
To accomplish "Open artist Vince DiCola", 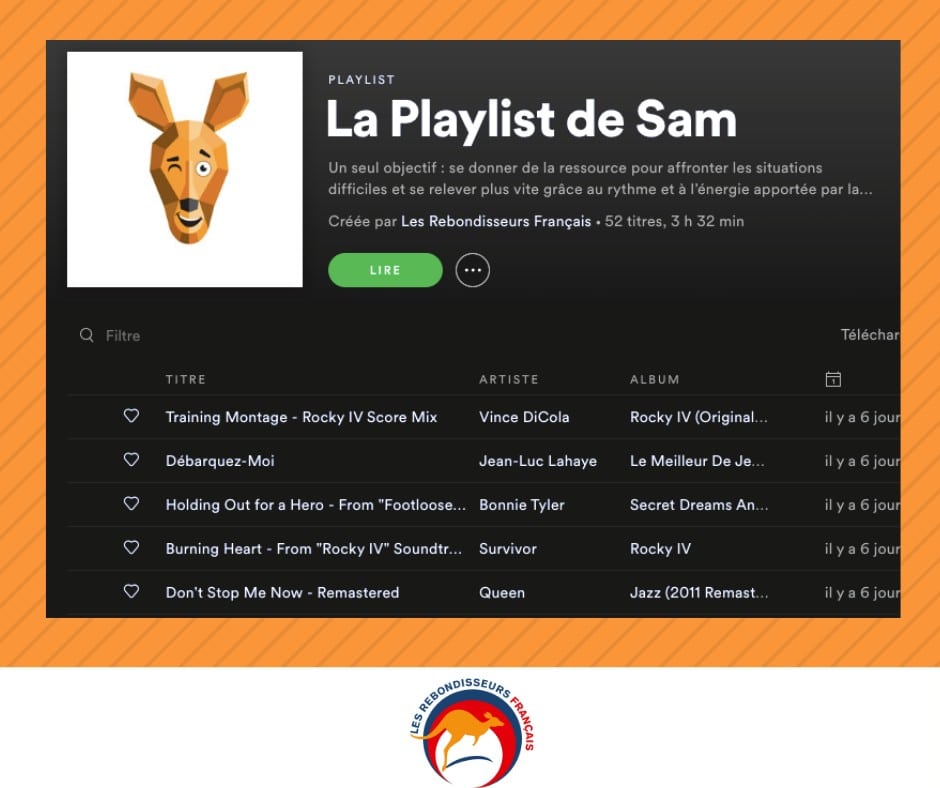I will tap(524, 417).
